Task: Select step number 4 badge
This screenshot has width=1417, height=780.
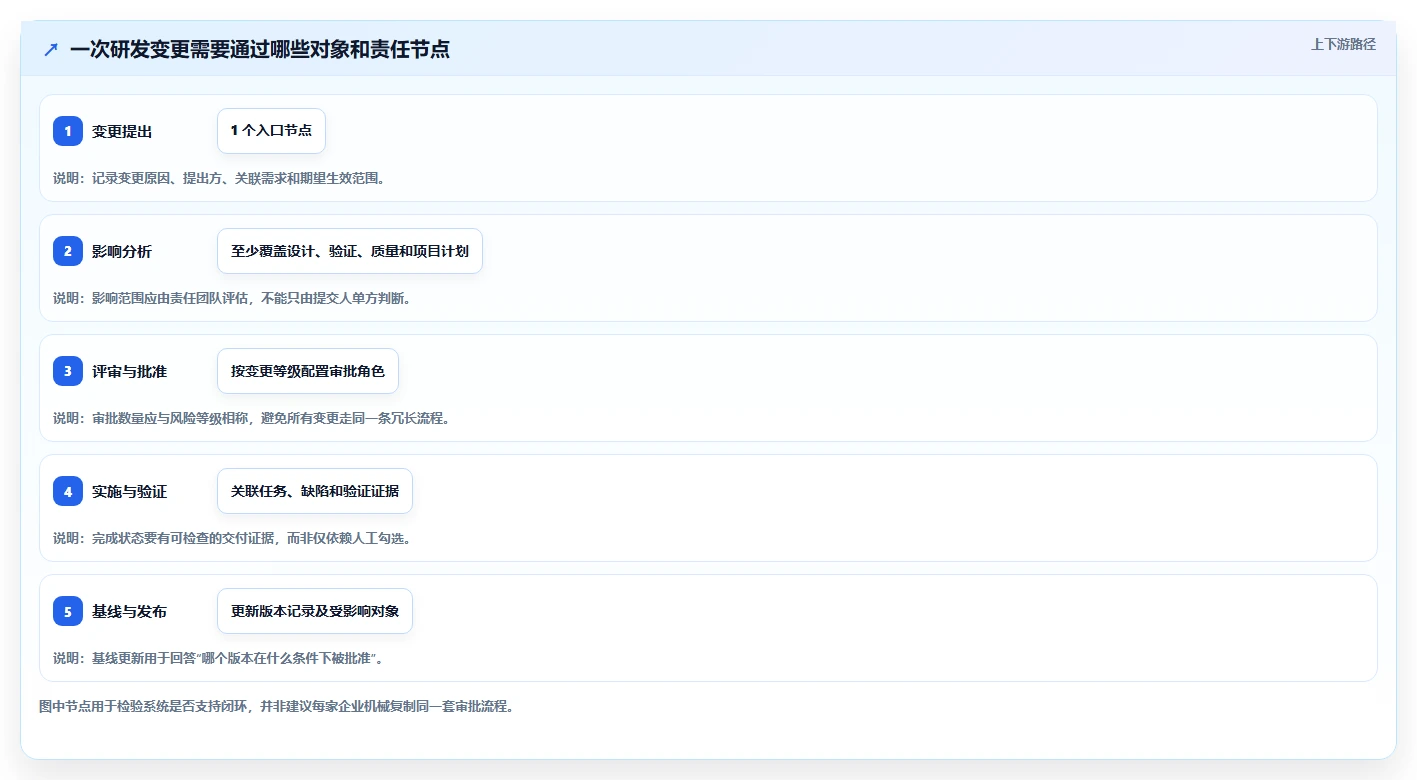Action: coord(68,491)
